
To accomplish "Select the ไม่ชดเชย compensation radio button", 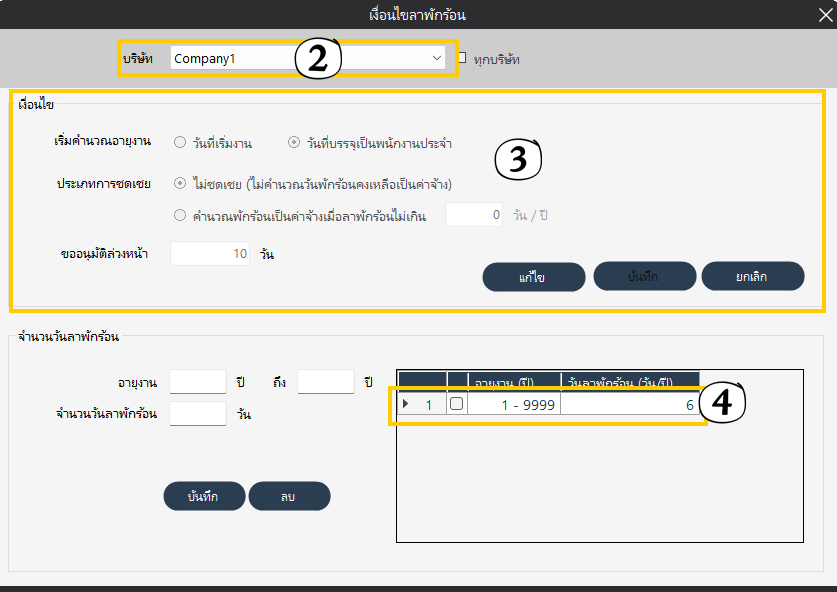I will 180,183.
